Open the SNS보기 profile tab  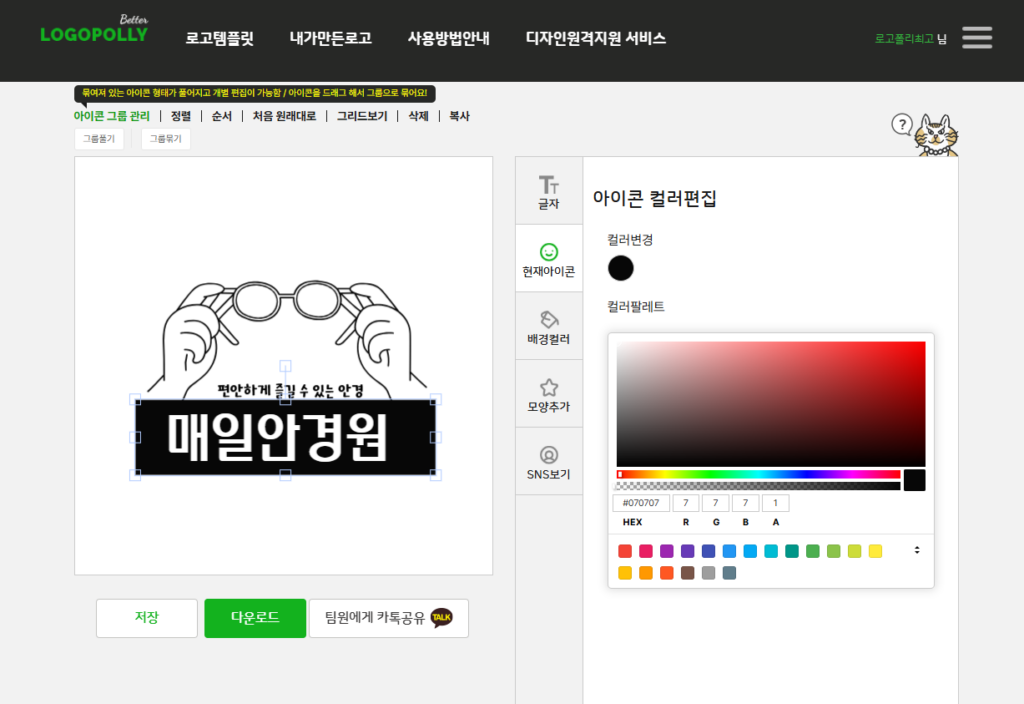click(x=549, y=462)
